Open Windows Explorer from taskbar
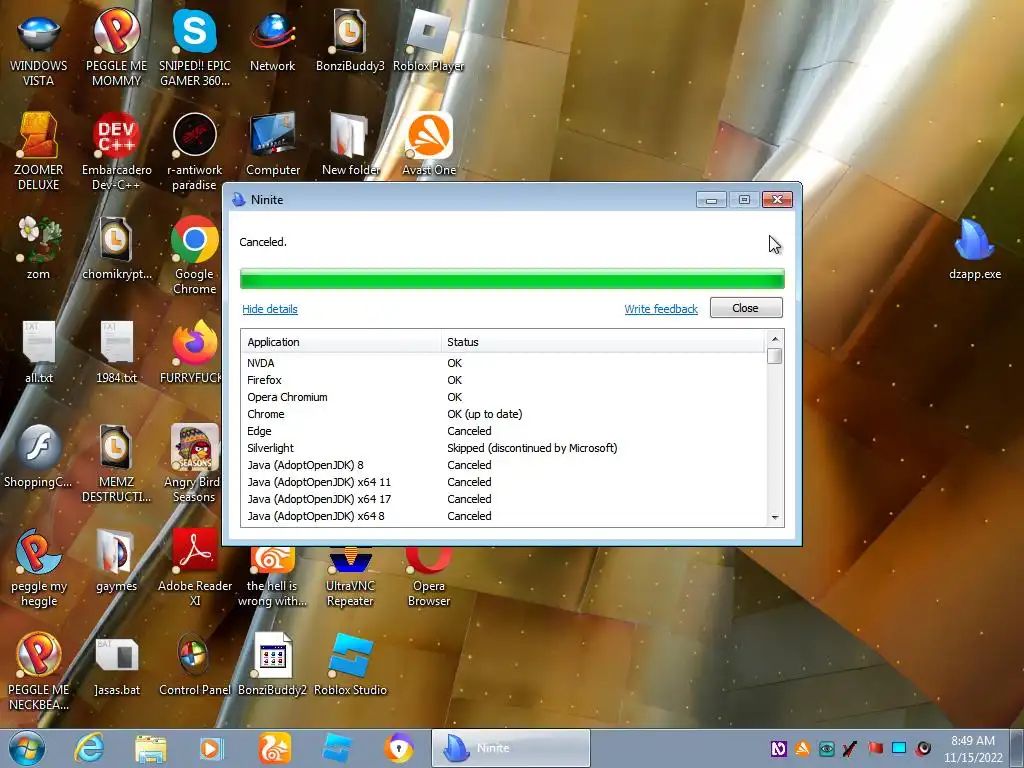Image resolution: width=1024 pixels, height=768 pixels. tap(151, 748)
